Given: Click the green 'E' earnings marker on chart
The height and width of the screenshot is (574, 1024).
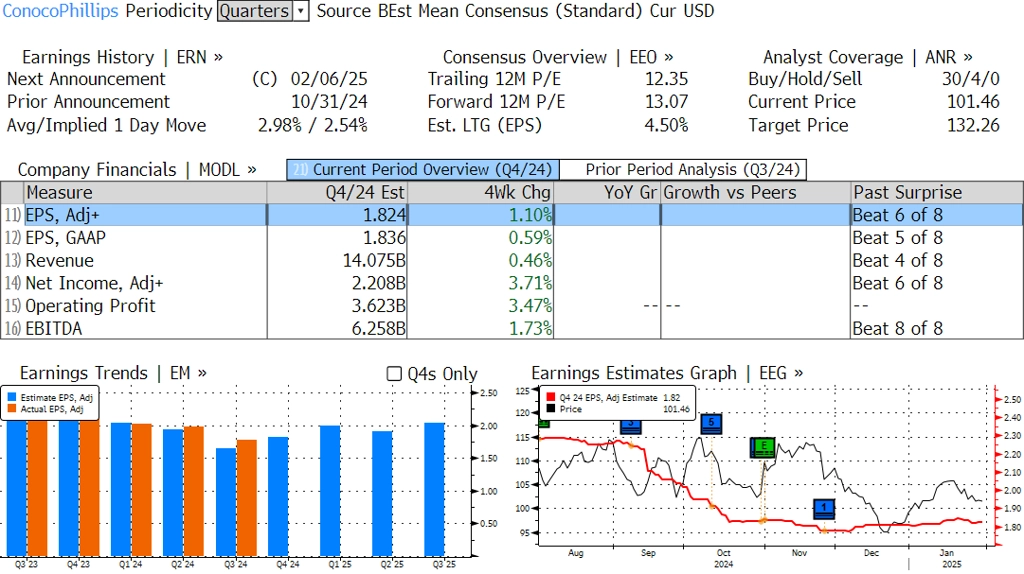Looking at the screenshot, I should 763,448.
